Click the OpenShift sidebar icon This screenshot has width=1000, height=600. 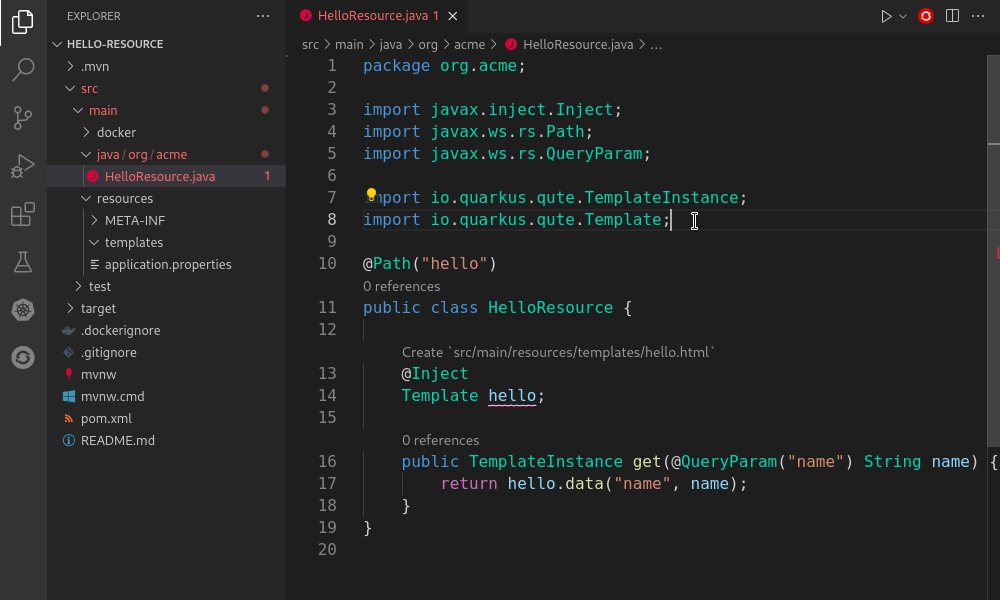coord(22,357)
